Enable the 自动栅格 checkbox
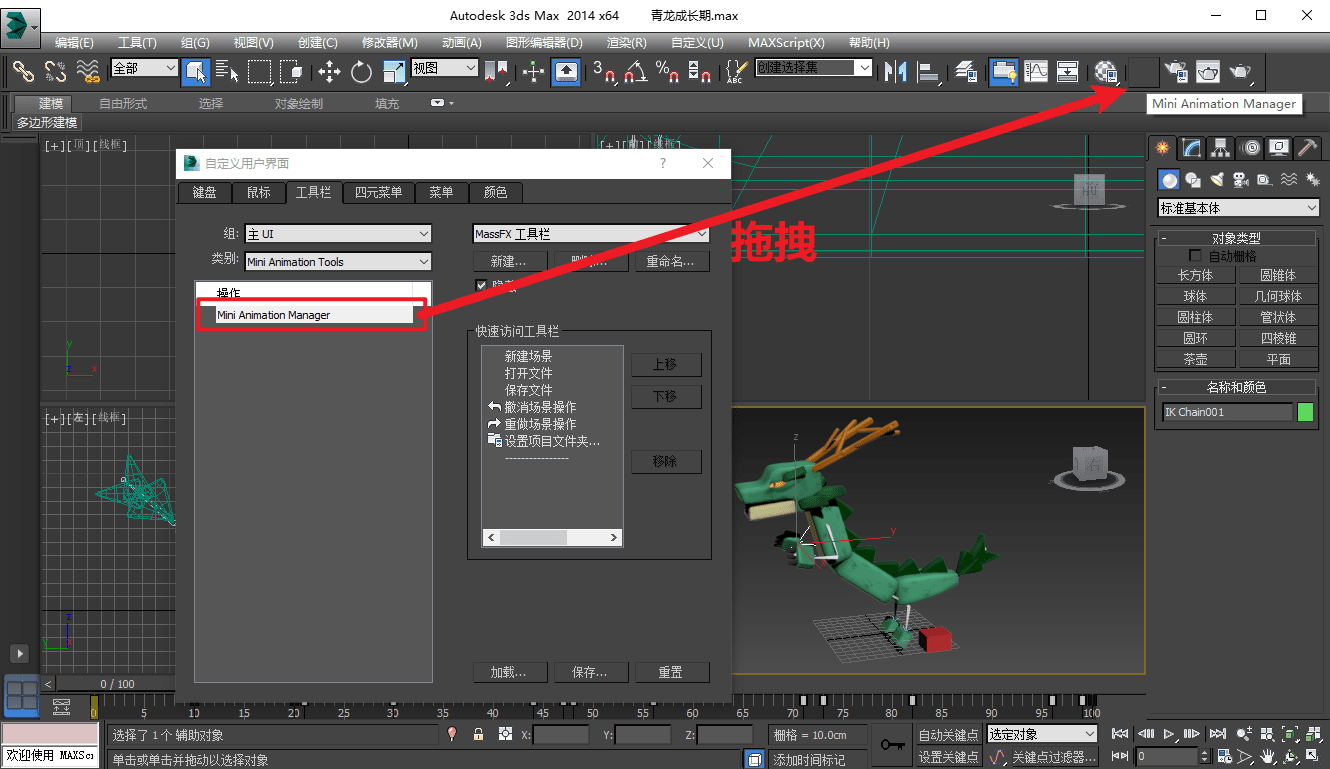The image size is (1330, 769). [x=1195, y=256]
